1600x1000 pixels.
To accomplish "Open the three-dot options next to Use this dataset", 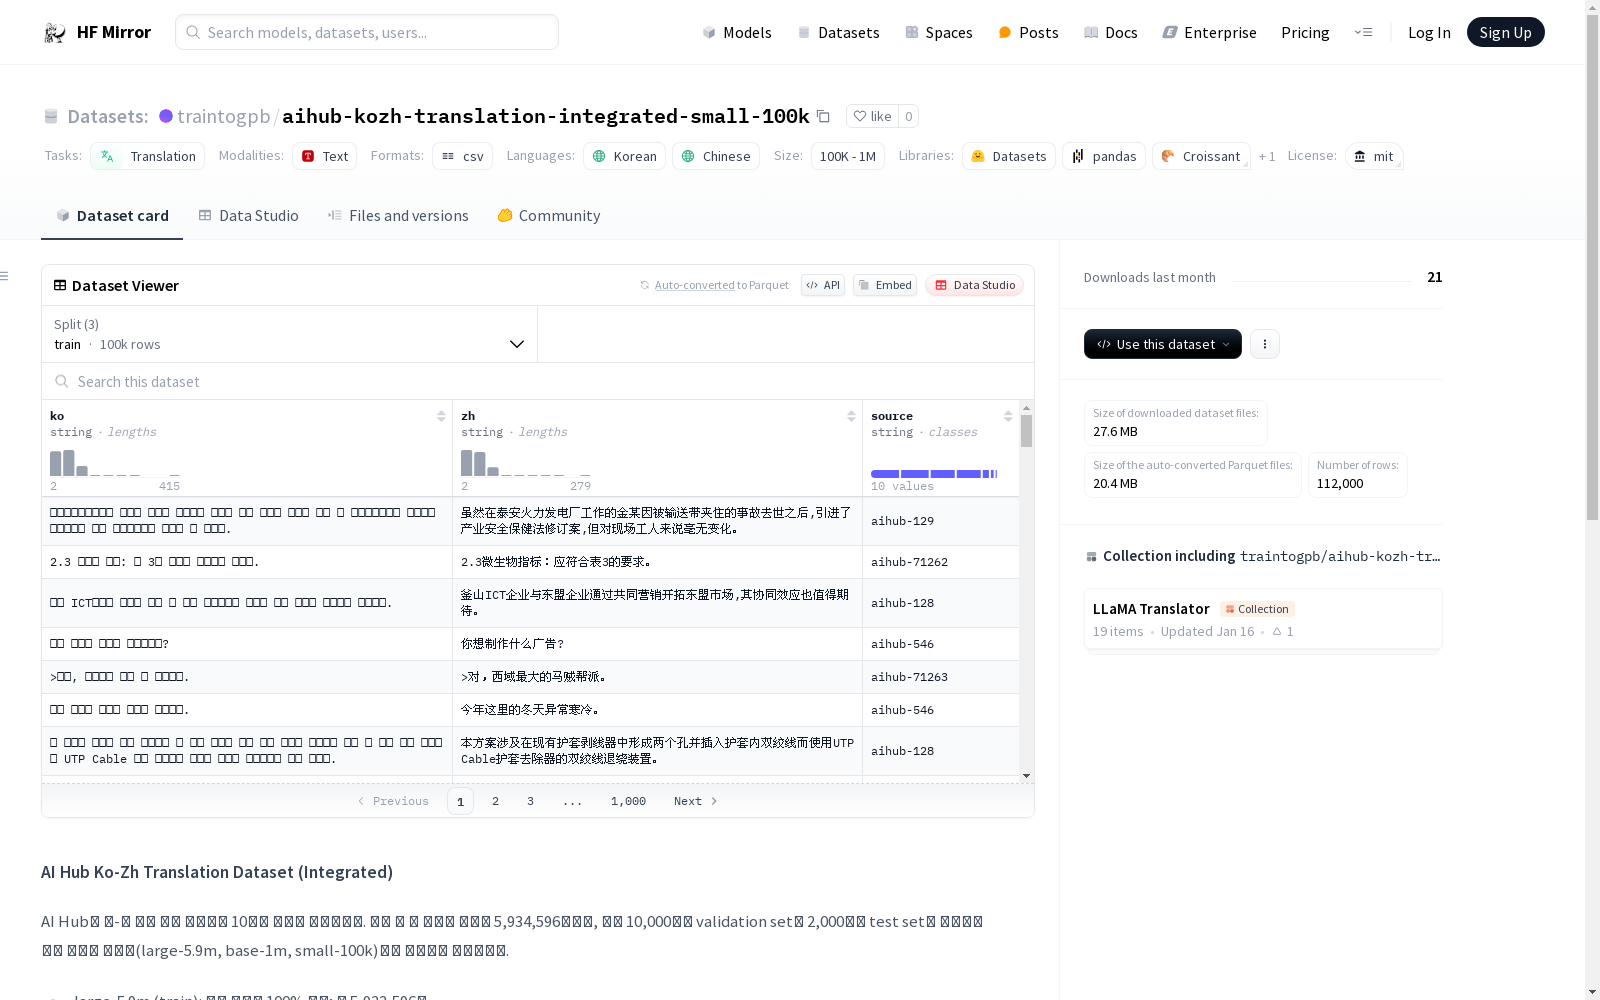I will pyautogui.click(x=1265, y=344).
